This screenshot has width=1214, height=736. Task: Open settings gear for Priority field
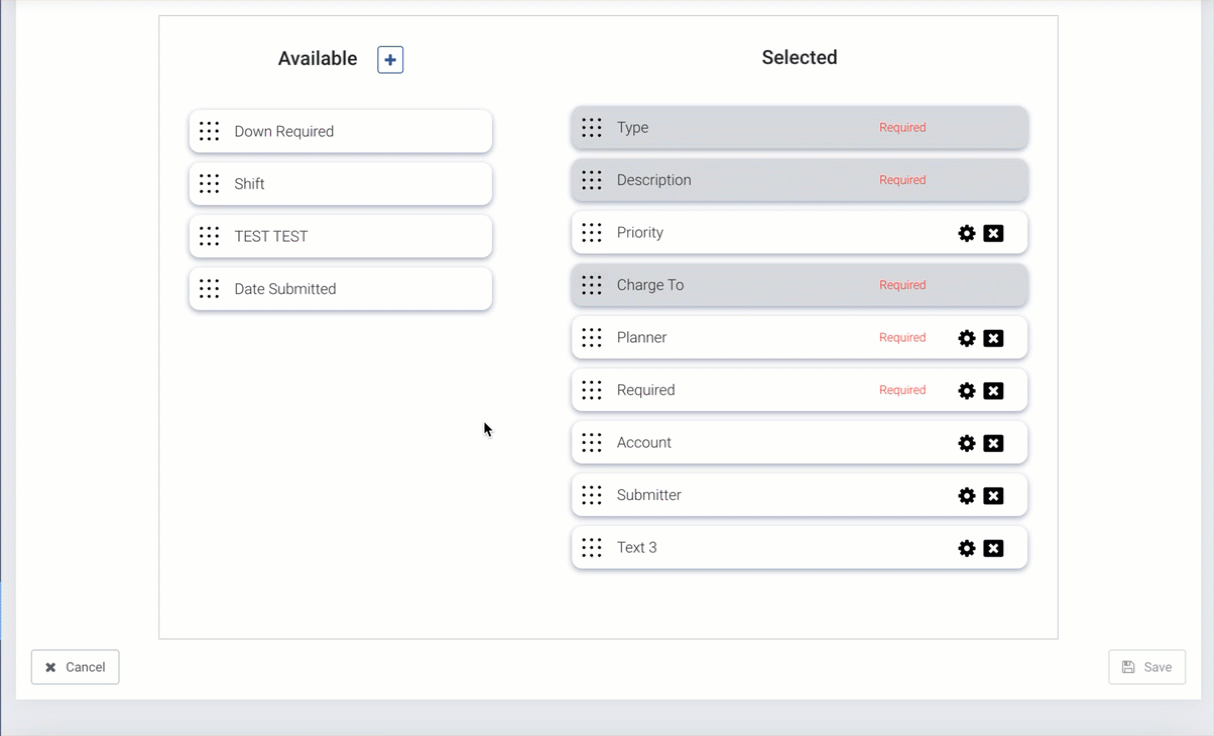tap(967, 233)
